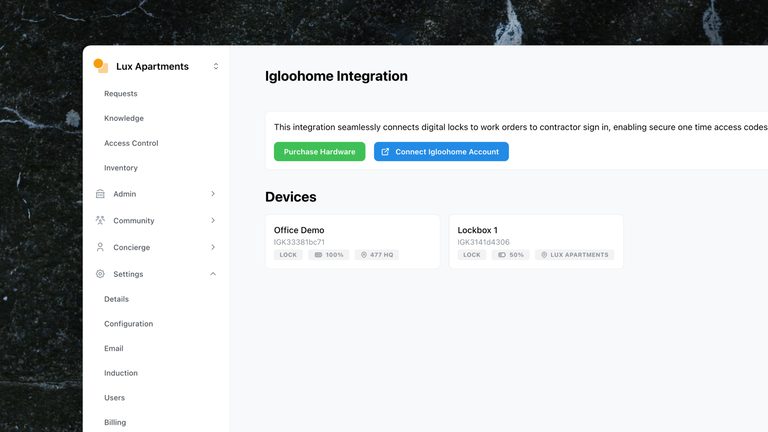Click the external link icon on Connect button
This screenshot has height=432, width=768.
385,152
